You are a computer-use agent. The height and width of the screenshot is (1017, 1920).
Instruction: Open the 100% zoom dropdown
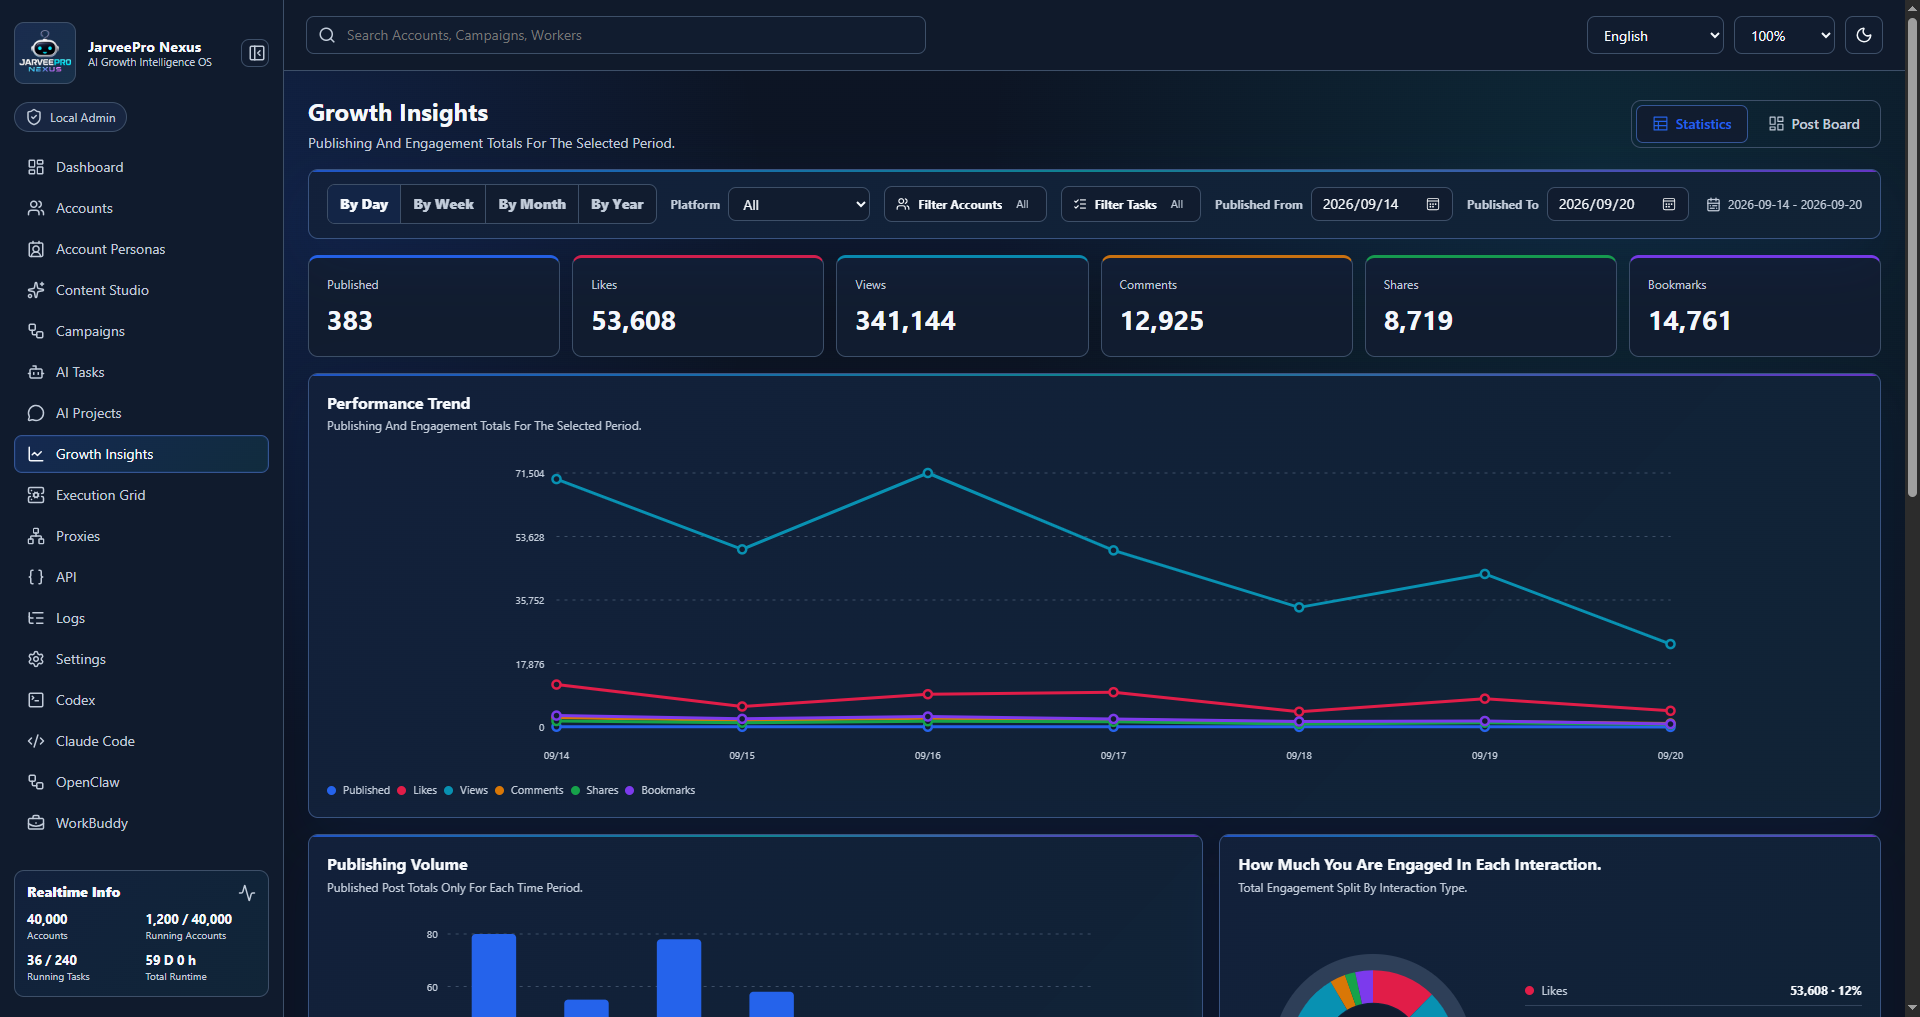[x=1784, y=35]
